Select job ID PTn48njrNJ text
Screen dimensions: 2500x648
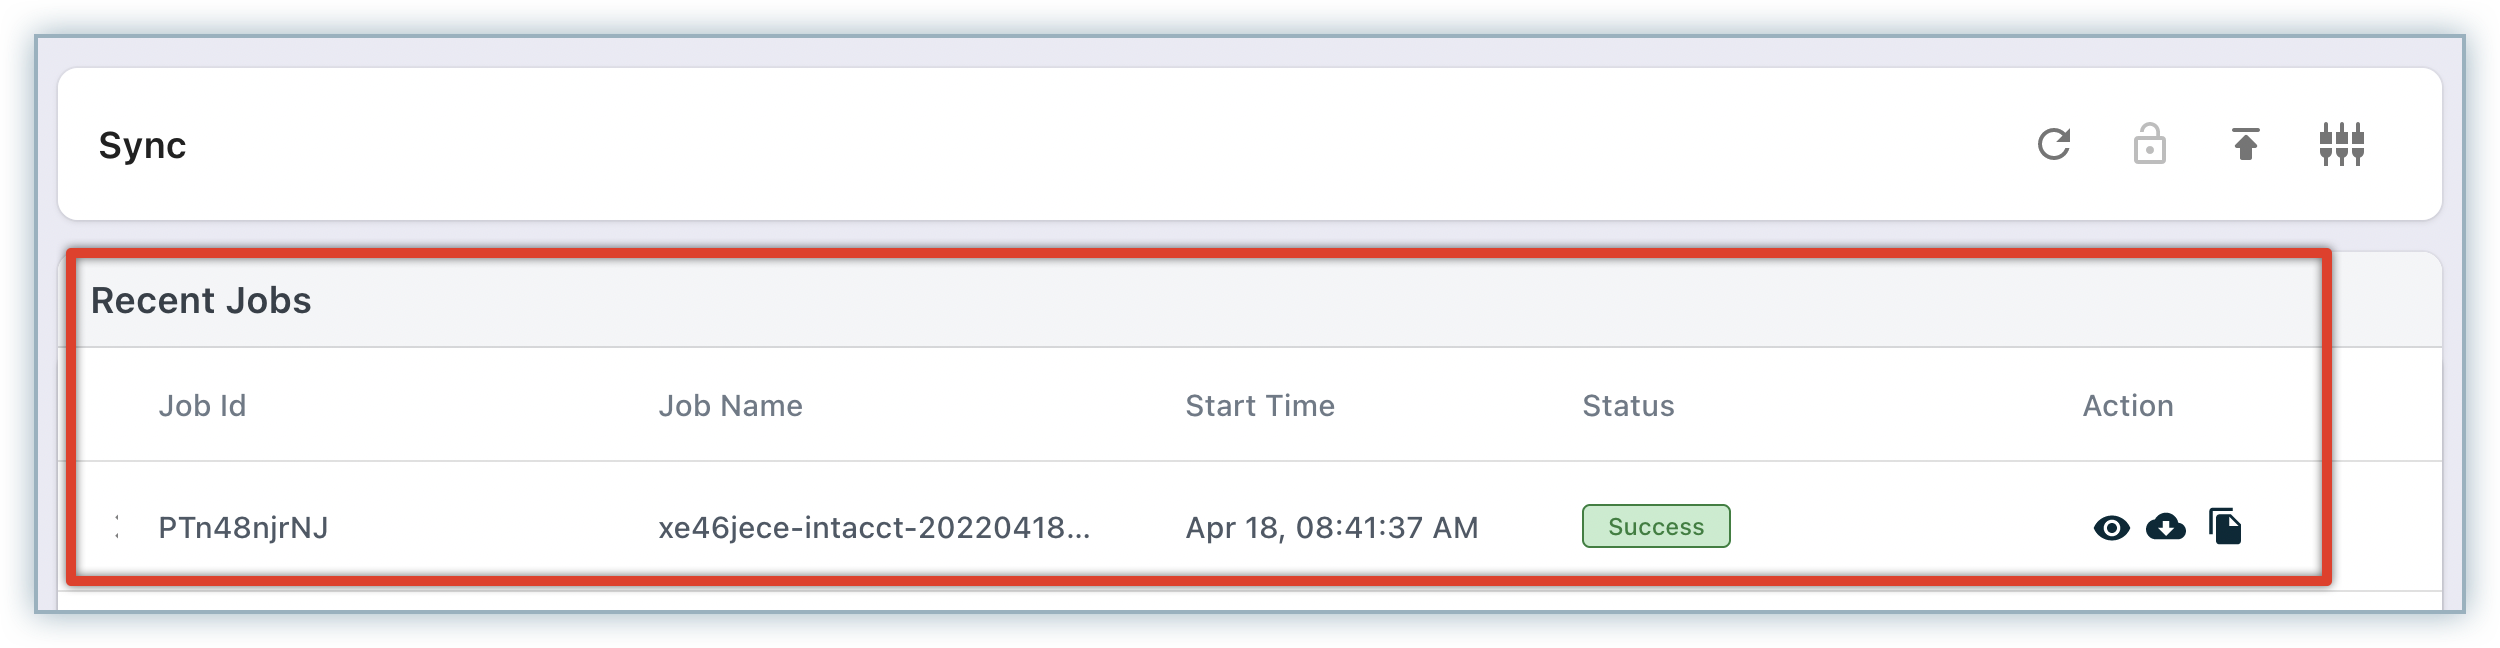click(243, 528)
